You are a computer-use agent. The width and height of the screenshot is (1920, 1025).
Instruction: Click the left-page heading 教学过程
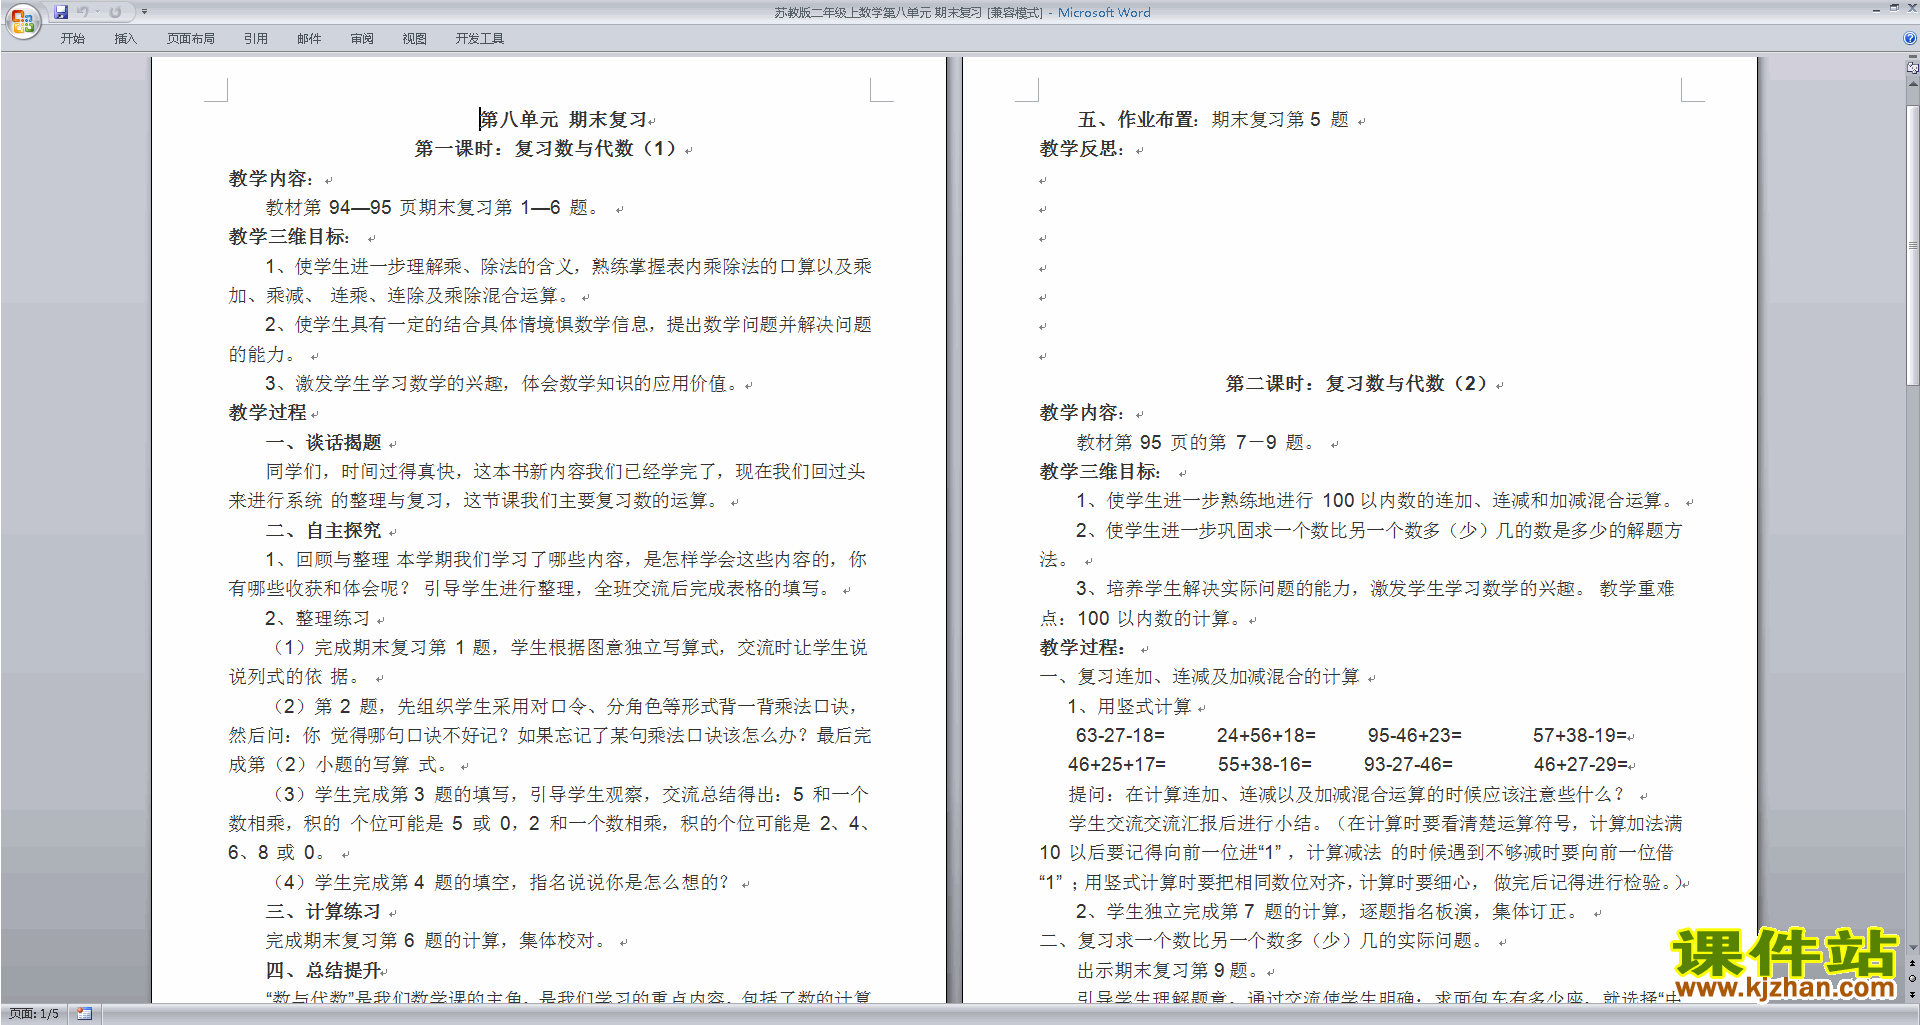pyautogui.click(x=267, y=413)
